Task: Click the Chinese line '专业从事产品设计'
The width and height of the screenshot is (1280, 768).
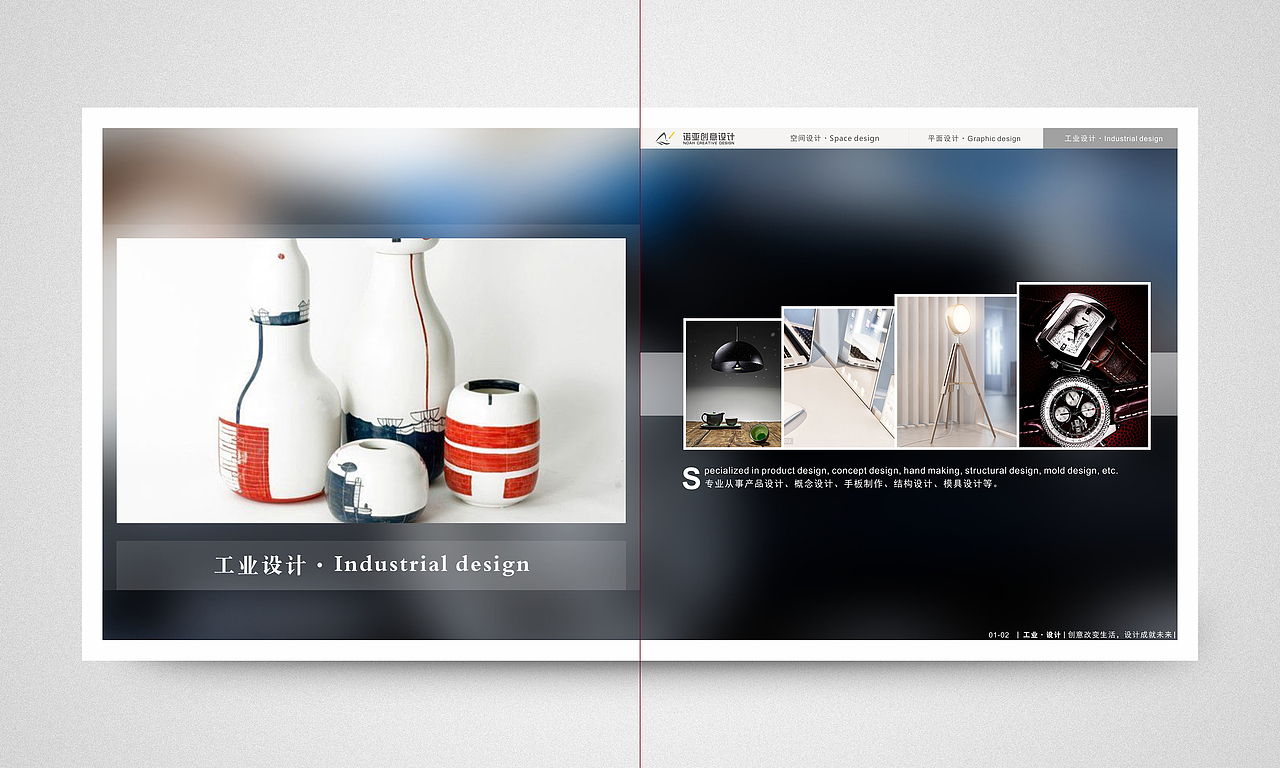Action: (852, 484)
